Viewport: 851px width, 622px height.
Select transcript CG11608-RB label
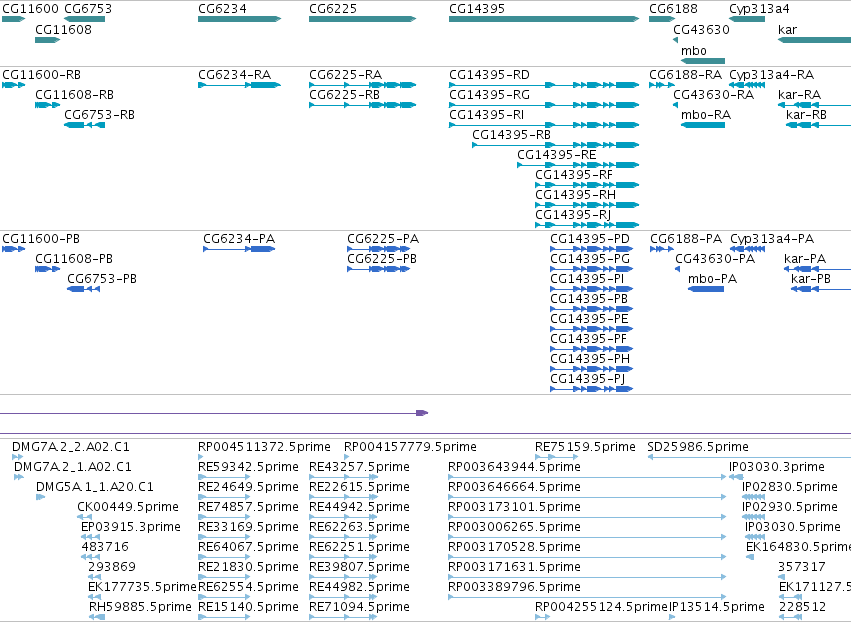(x=75, y=95)
